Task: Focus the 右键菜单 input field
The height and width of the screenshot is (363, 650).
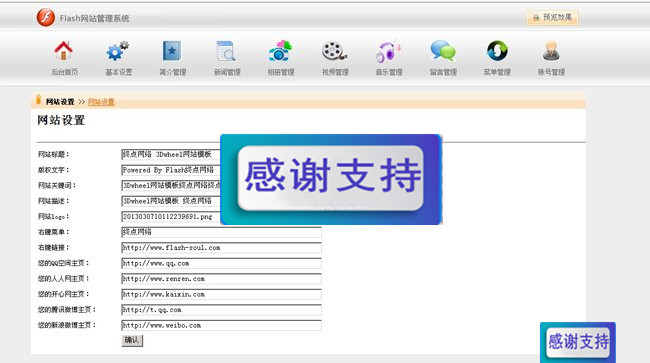Action: [221, 232]
